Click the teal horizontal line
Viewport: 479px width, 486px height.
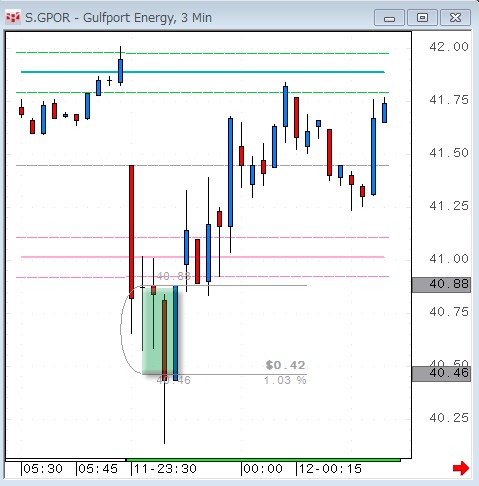203,72
